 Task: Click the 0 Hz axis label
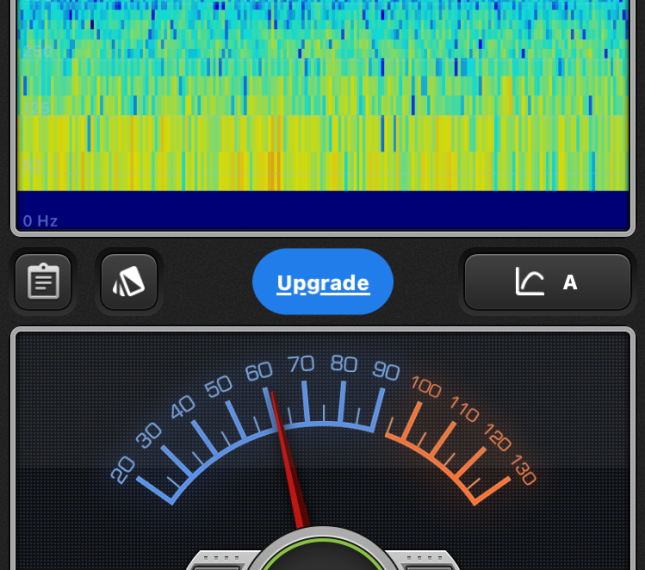pos(41,220)
